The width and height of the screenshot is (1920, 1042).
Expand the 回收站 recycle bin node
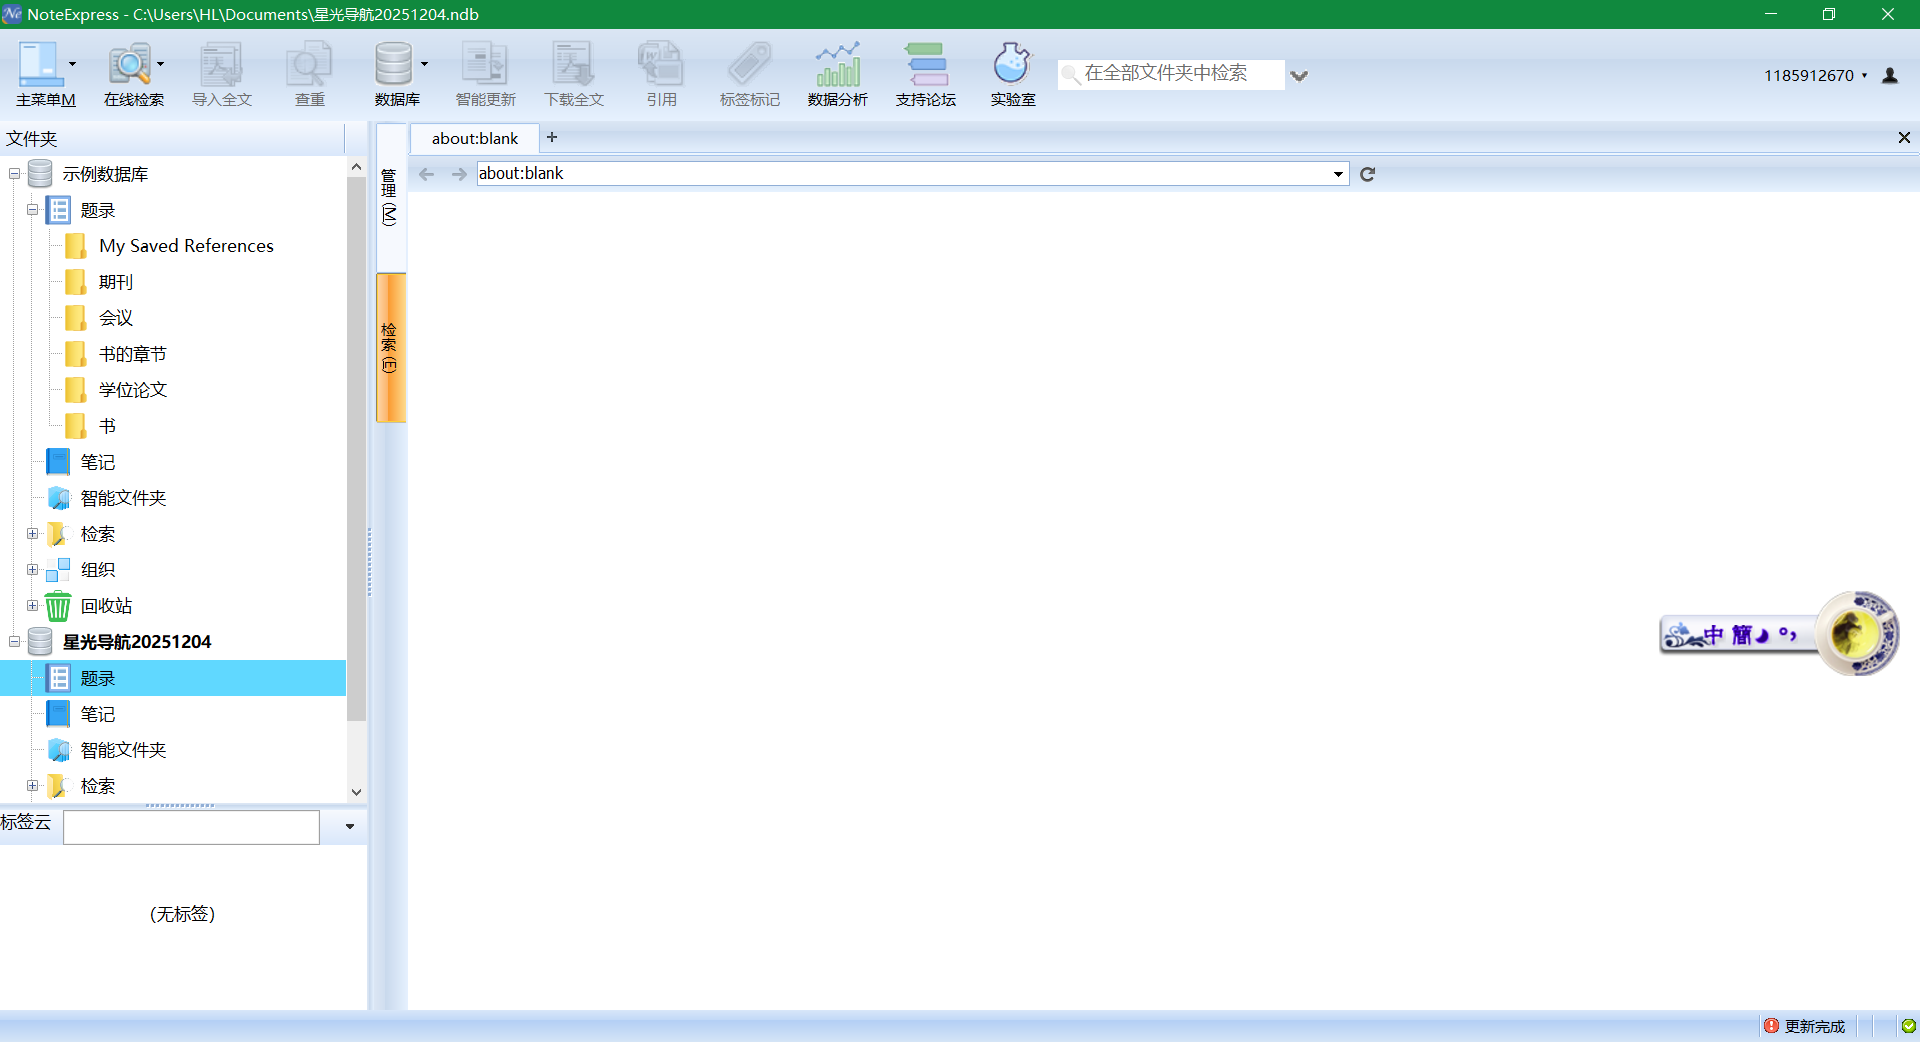tap(33, 606)
